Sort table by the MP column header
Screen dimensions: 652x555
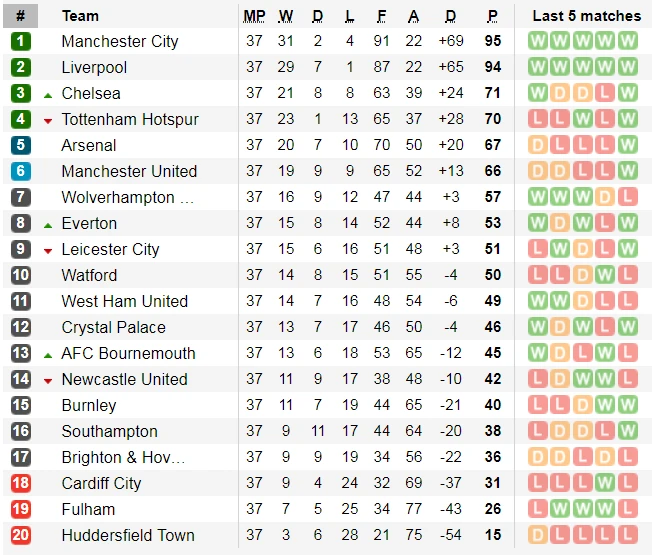[x=254, y=16]
